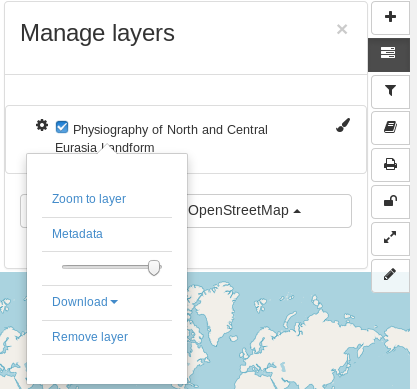Close the Manage layers panel
The width and height of the screenshot is (417, 389).
(x=342, y=29)
